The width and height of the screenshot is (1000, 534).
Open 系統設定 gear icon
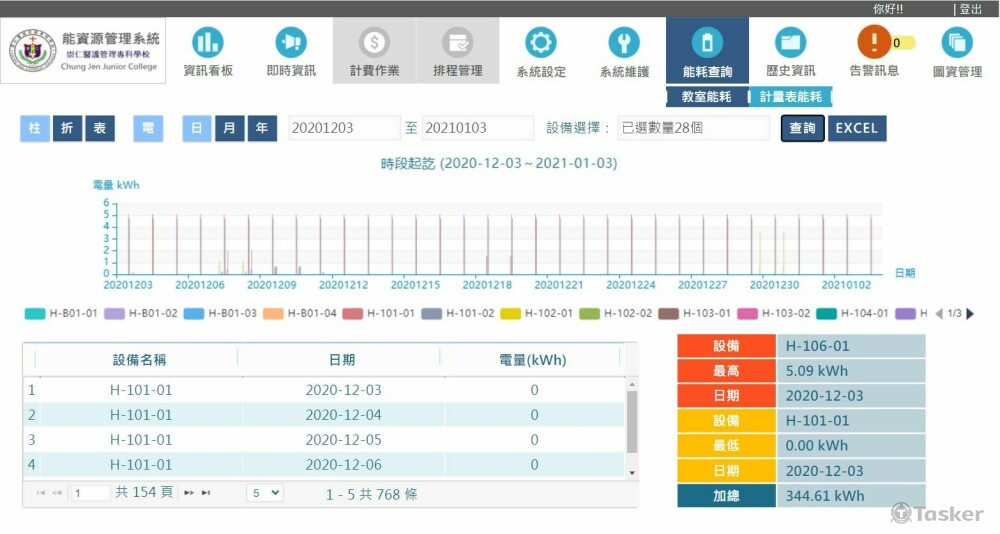tap(541, 44)
